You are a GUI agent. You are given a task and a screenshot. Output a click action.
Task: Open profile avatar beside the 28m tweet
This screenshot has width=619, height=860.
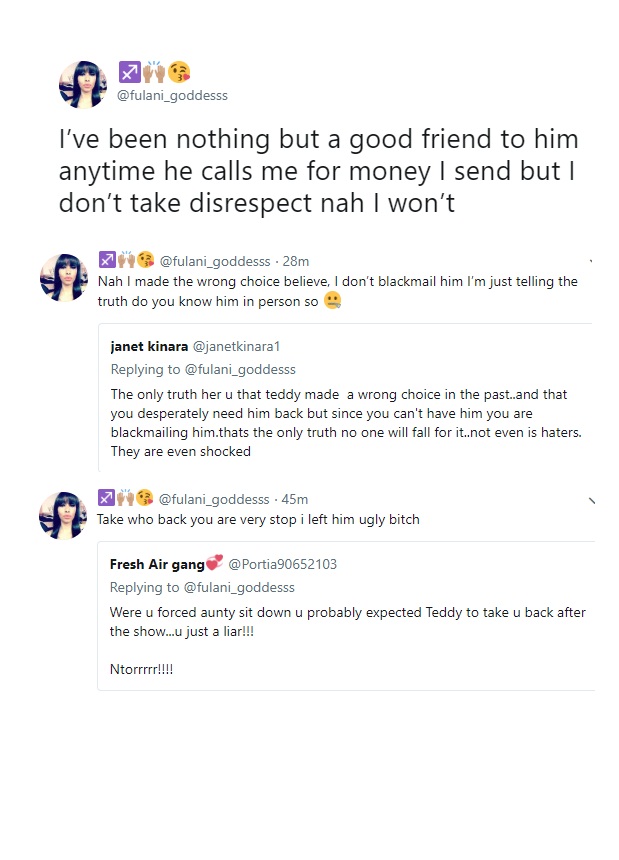63,278
